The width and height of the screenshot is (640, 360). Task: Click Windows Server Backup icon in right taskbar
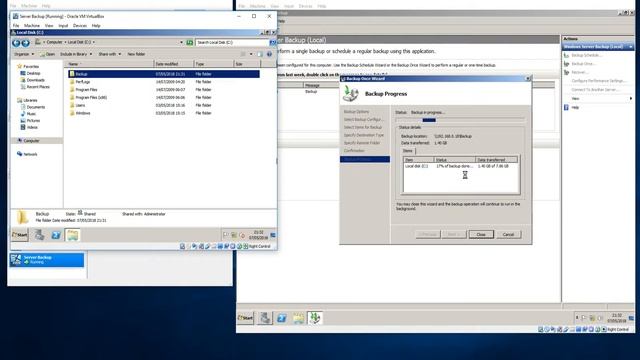pos(315,318)
